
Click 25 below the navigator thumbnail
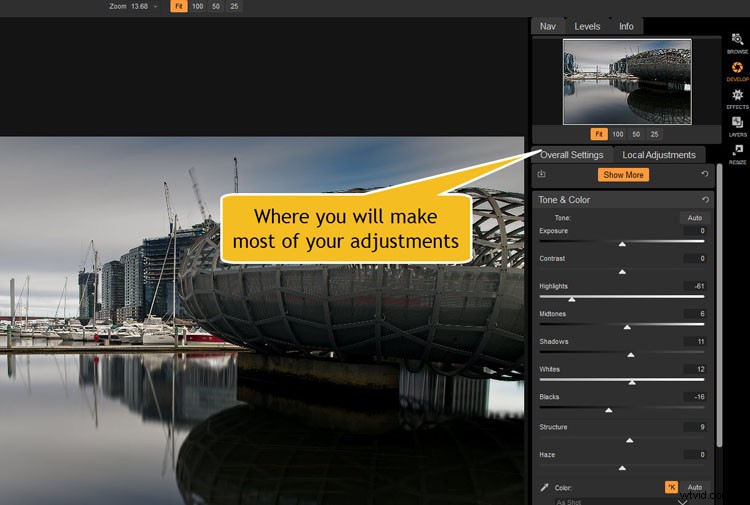654,134
